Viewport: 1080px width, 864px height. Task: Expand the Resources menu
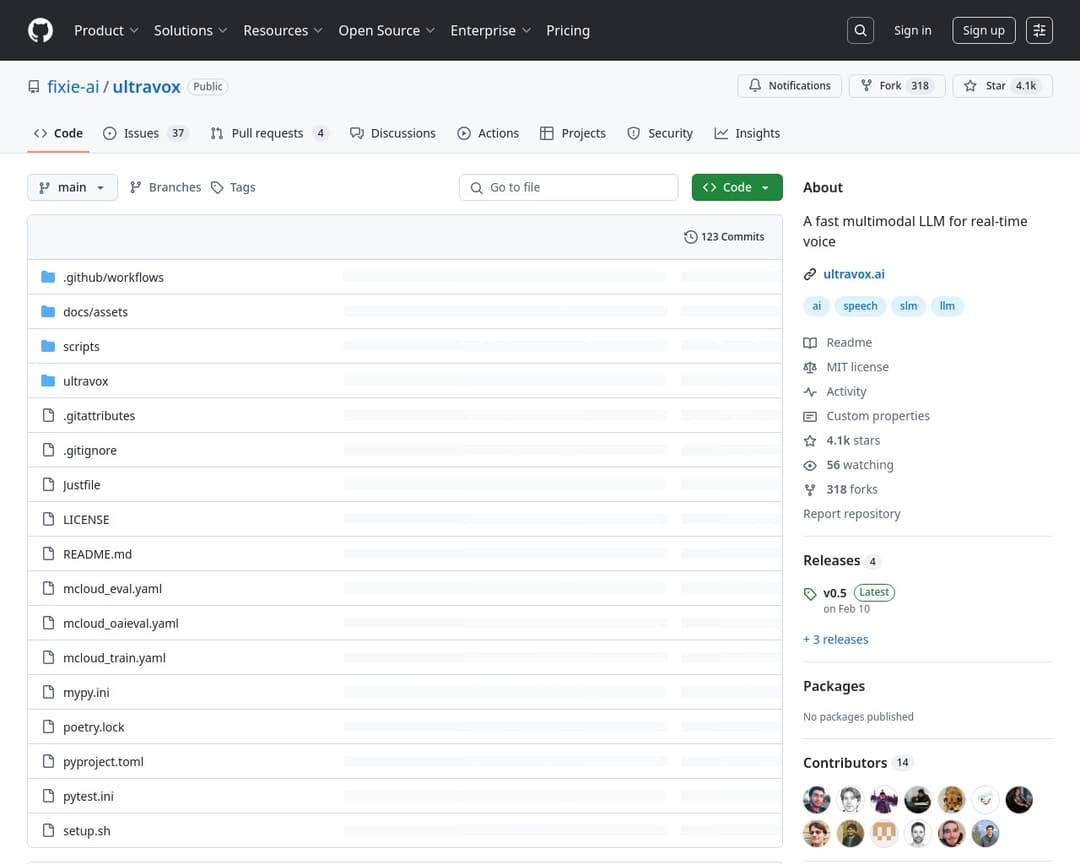[282, 30]
